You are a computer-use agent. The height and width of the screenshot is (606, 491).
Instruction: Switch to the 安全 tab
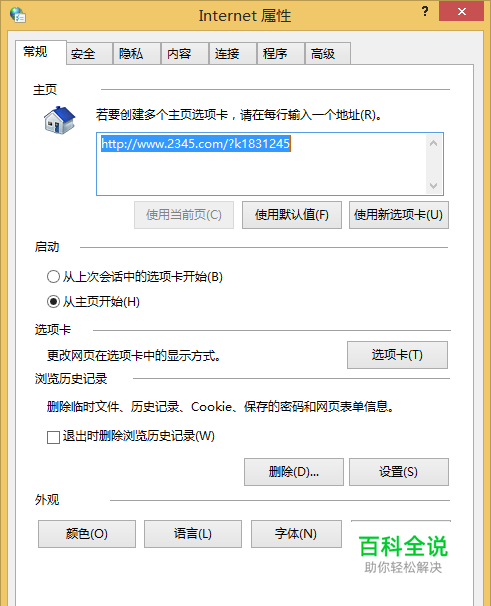[x=89, y=54]
